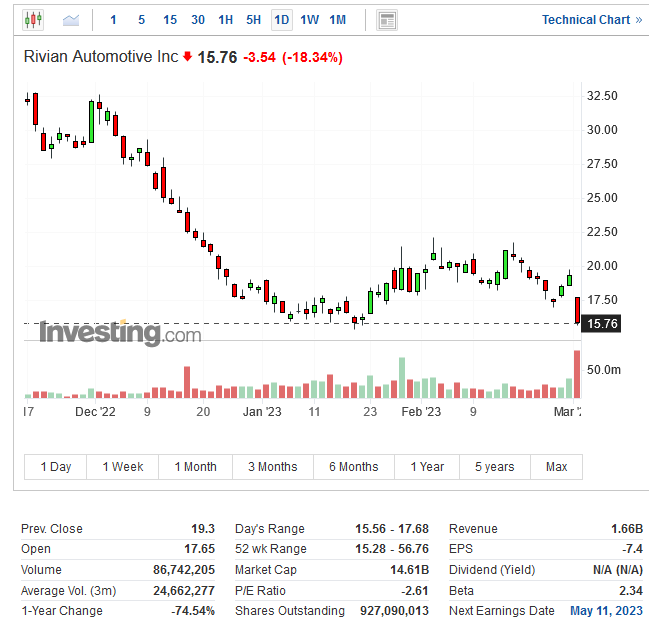Click Day's Range value 15.56 - 17.68
The width and height of the screenshot is (649, 617).
(x=392, y=528)
